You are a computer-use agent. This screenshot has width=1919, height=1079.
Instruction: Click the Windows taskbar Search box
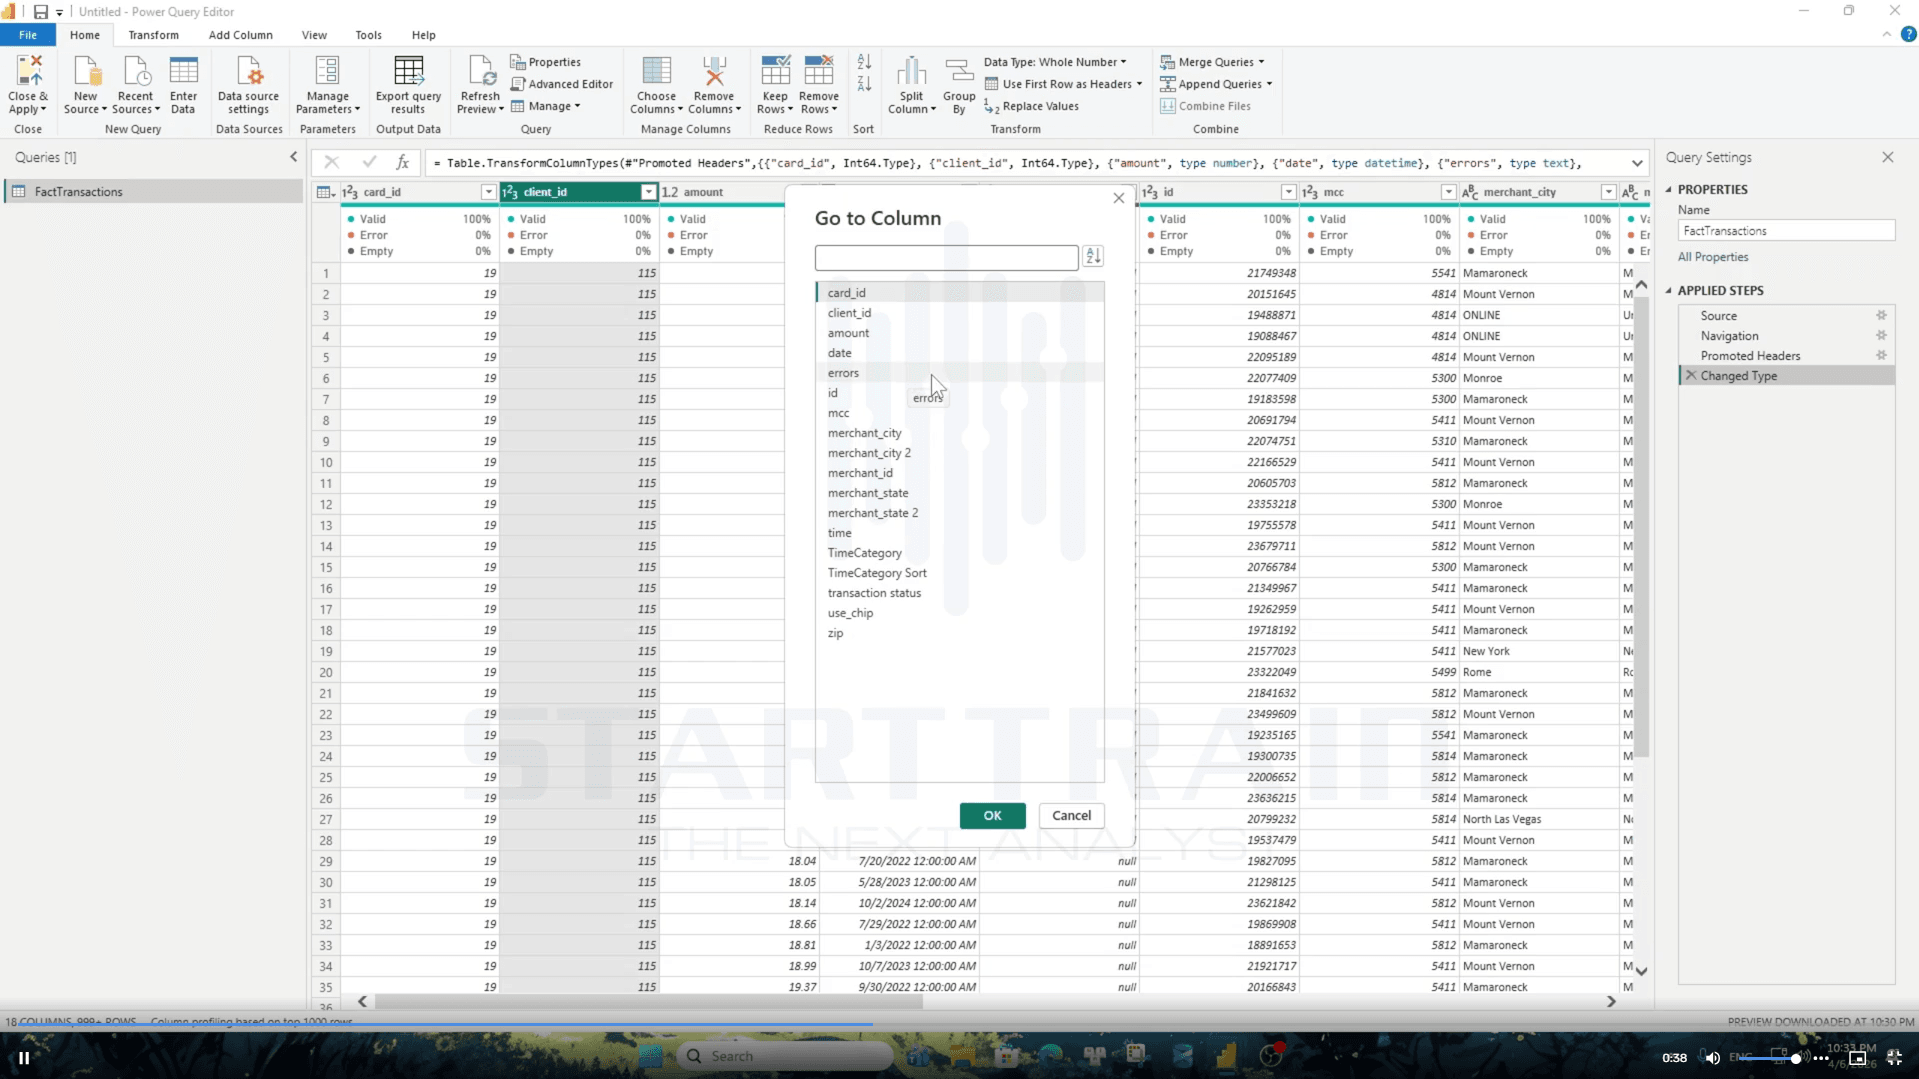click(x=785, y=1056)
